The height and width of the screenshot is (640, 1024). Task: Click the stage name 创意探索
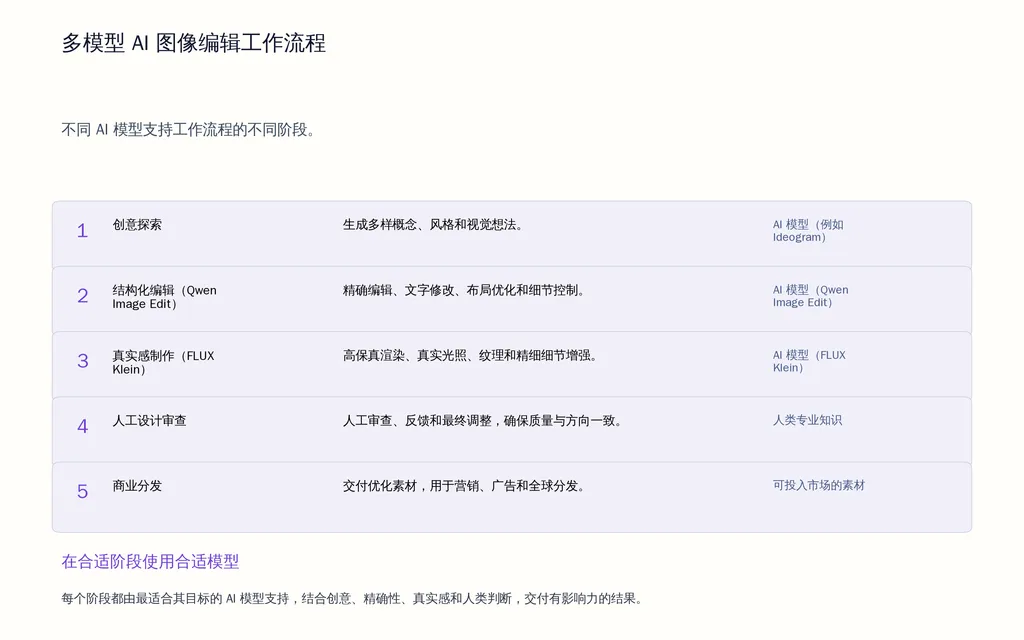[137, 225]
